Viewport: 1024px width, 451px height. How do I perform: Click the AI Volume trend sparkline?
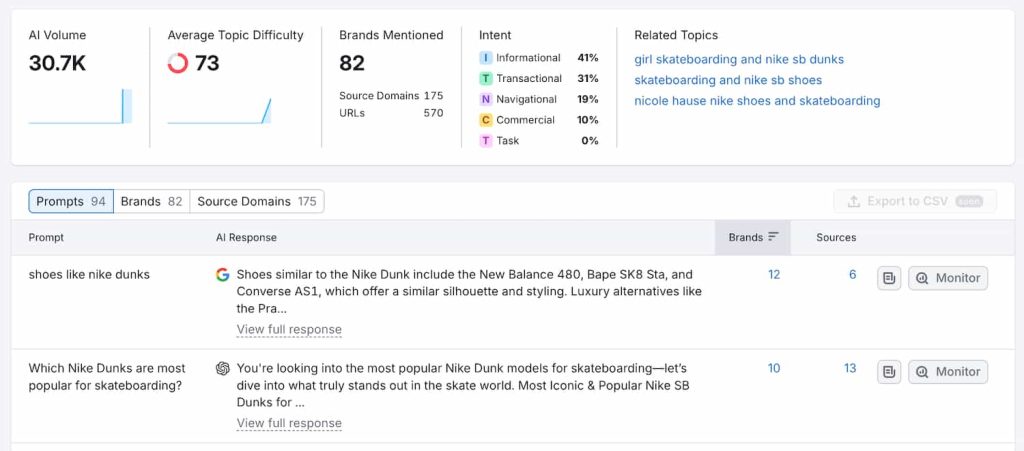[x=80, y=106]
